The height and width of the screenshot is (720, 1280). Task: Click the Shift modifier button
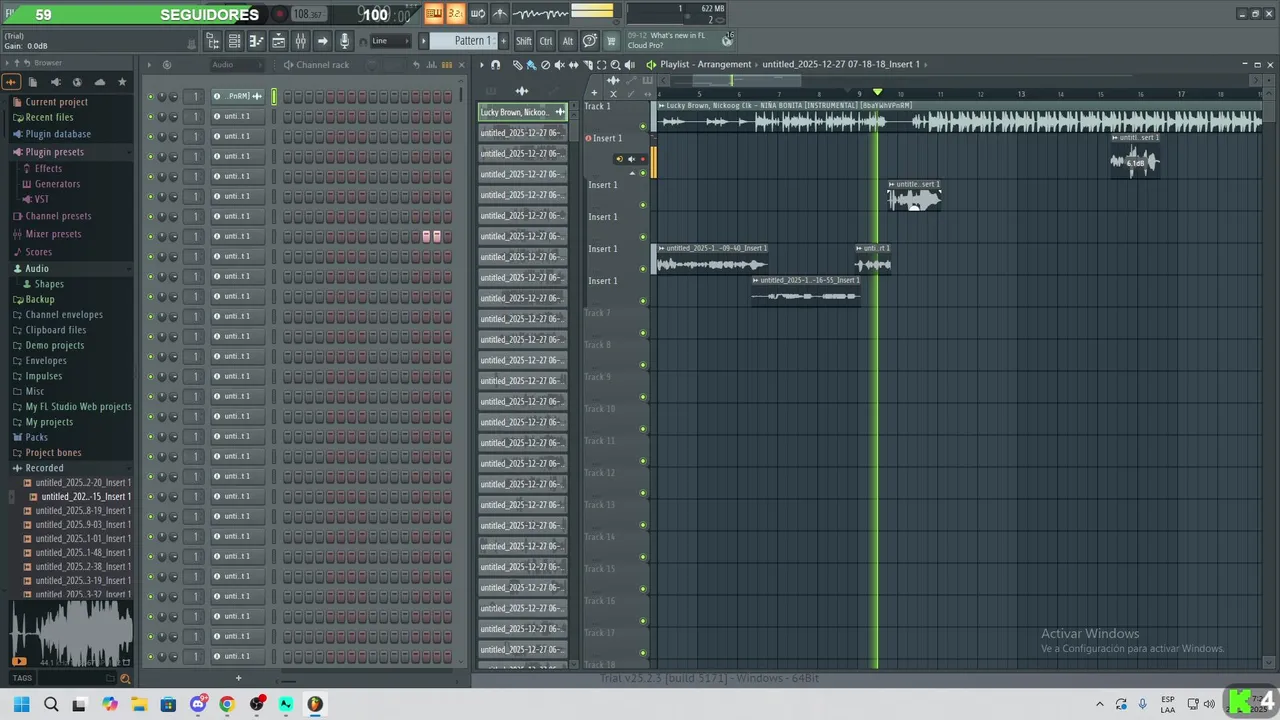pyautogui.click(x=524, y=41)
